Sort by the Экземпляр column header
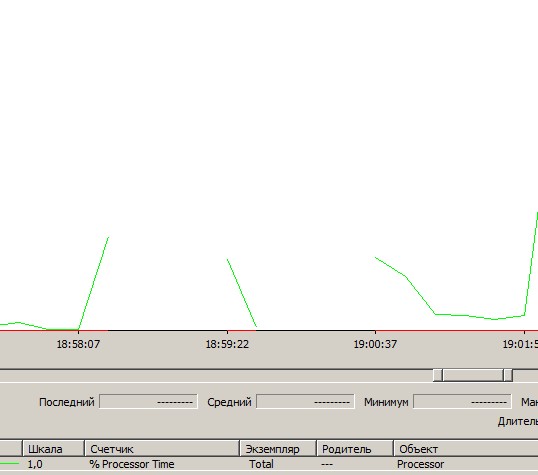Viewport: 538px width, 475px height. (x=278, y=449)
